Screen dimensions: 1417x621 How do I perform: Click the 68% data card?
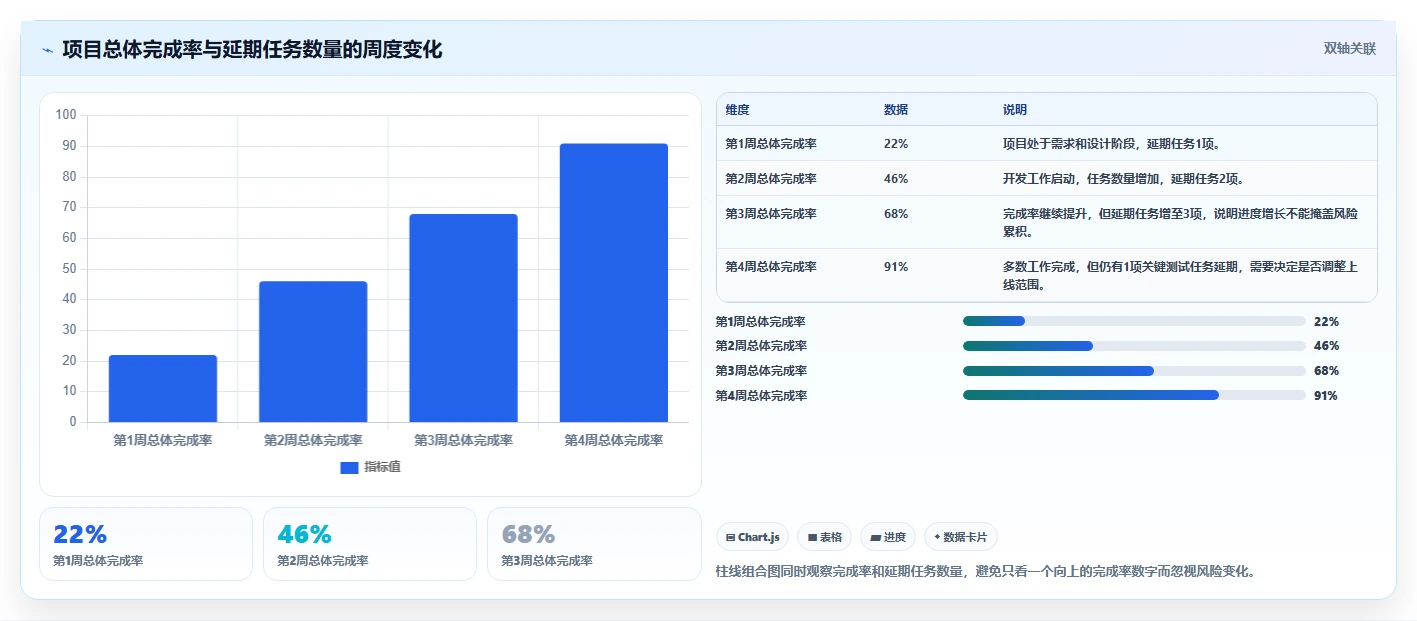click(x=594, y=544)
